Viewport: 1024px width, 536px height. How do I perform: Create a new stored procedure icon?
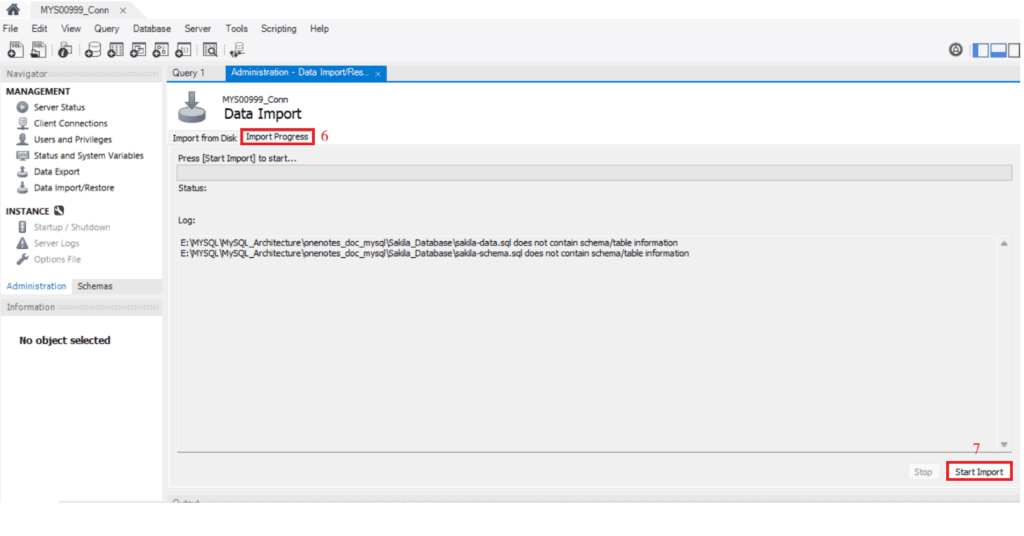[161, 50]
